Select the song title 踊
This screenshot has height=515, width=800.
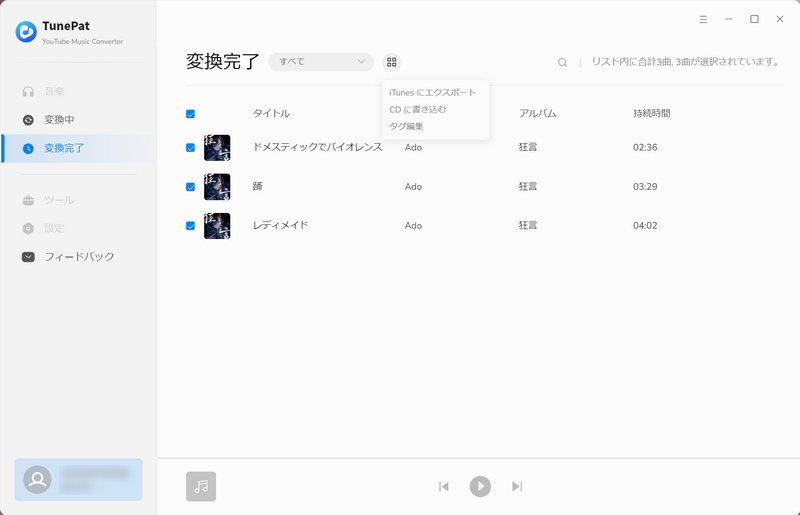(x=257, y=186)
